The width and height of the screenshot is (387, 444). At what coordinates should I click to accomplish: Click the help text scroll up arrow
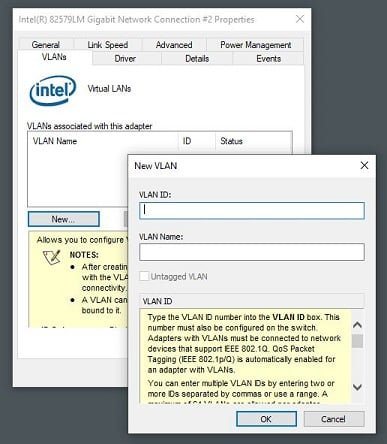357,325
